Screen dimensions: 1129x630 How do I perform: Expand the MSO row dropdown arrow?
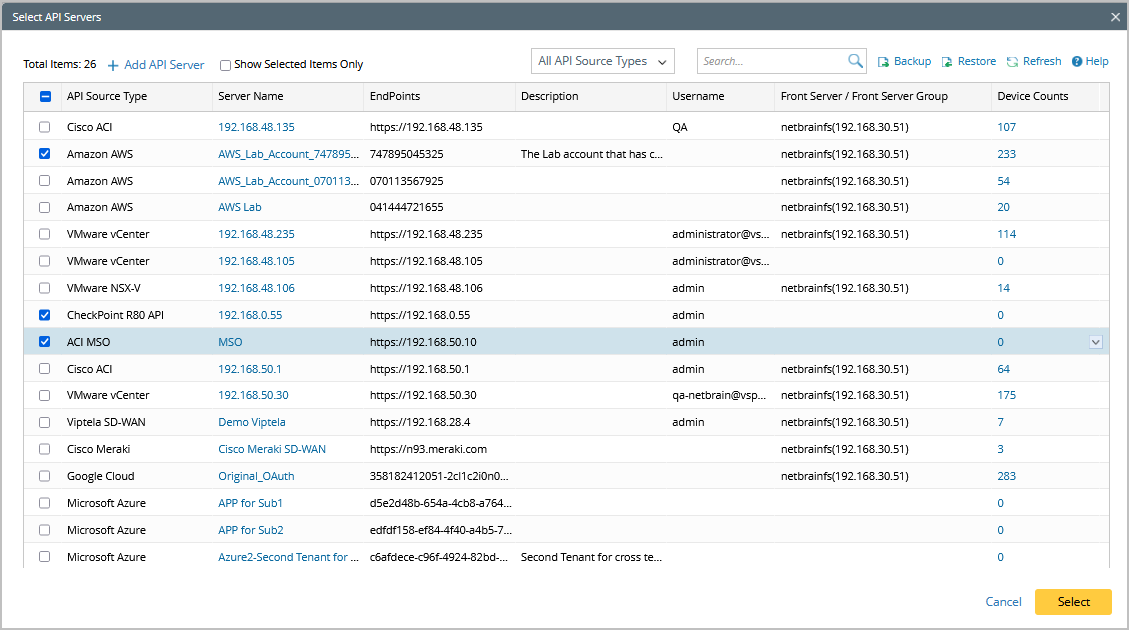(1096, 342)
